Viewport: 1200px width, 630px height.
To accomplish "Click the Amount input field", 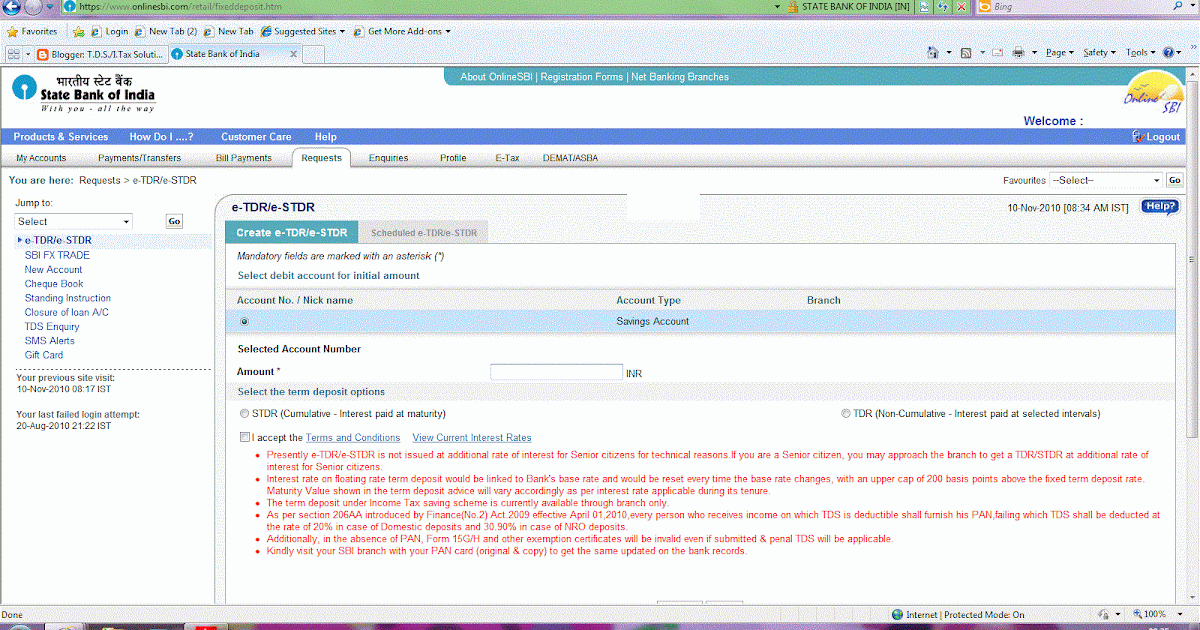I will pos(556,372).
